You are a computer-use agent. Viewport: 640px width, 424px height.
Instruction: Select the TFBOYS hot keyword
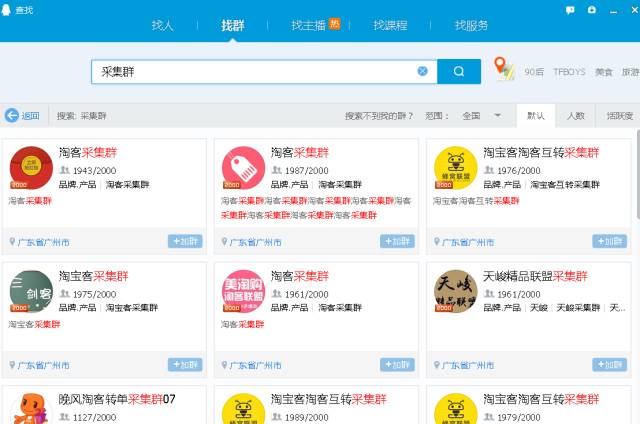569,72
